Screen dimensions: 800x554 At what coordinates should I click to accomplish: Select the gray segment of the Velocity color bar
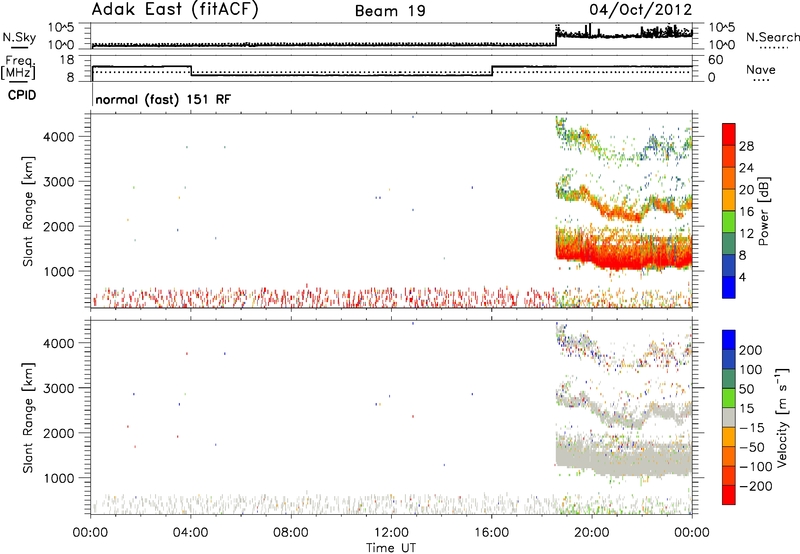pyautogui.click(x=729, y=417)
